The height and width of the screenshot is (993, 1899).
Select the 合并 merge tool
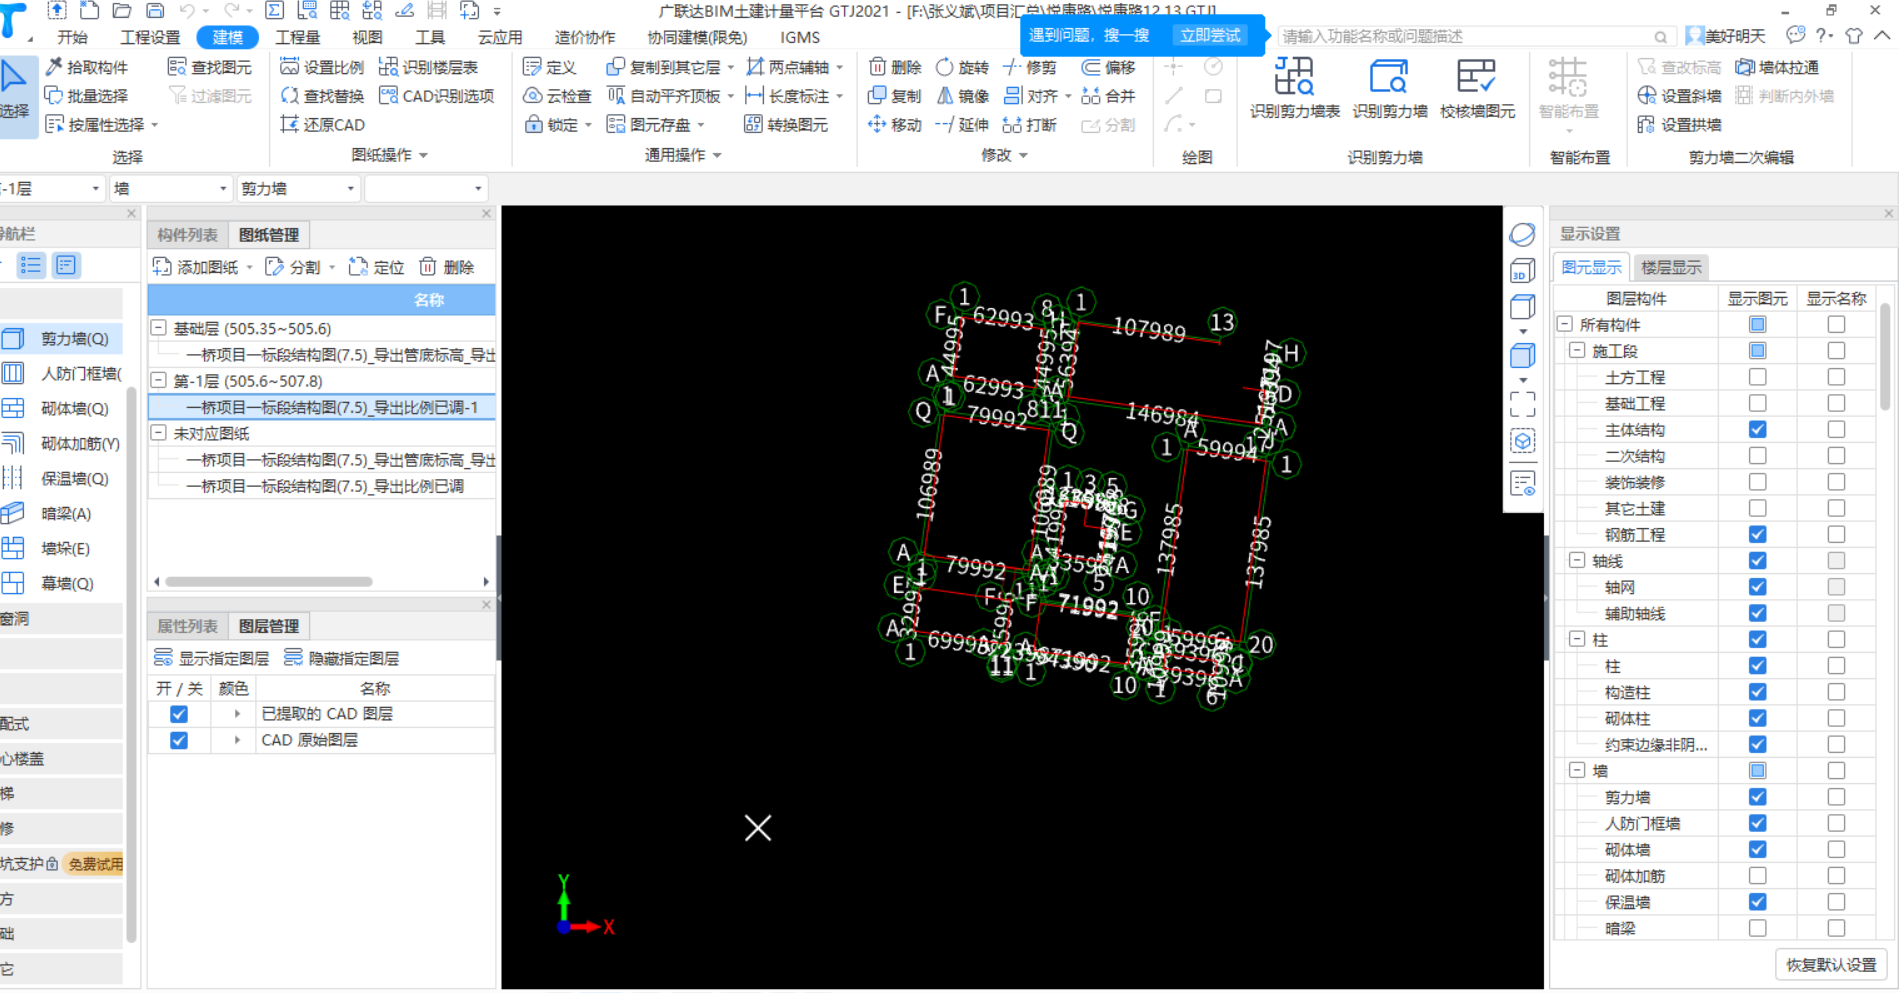[x=1108, y=96]
